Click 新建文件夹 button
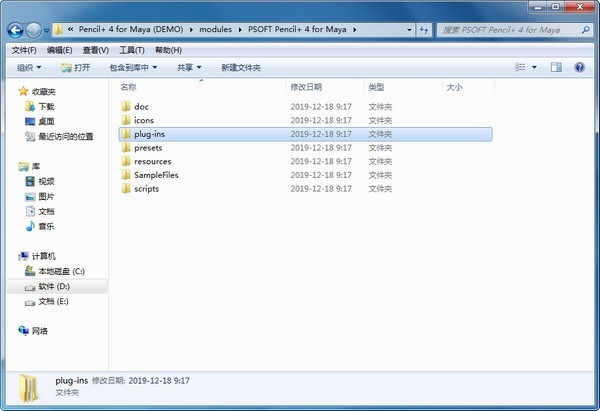This screenshot has width=600, height=411. click(241, 68)
